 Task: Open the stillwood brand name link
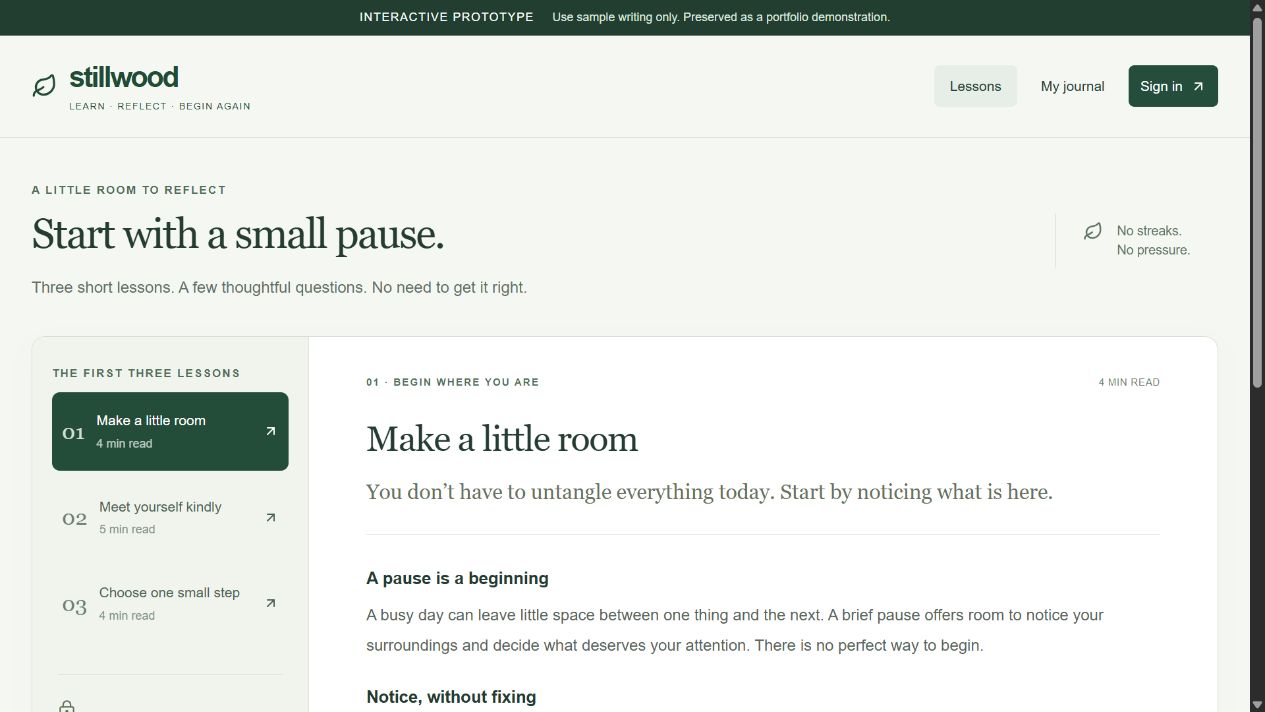click(x=124, y=77)
